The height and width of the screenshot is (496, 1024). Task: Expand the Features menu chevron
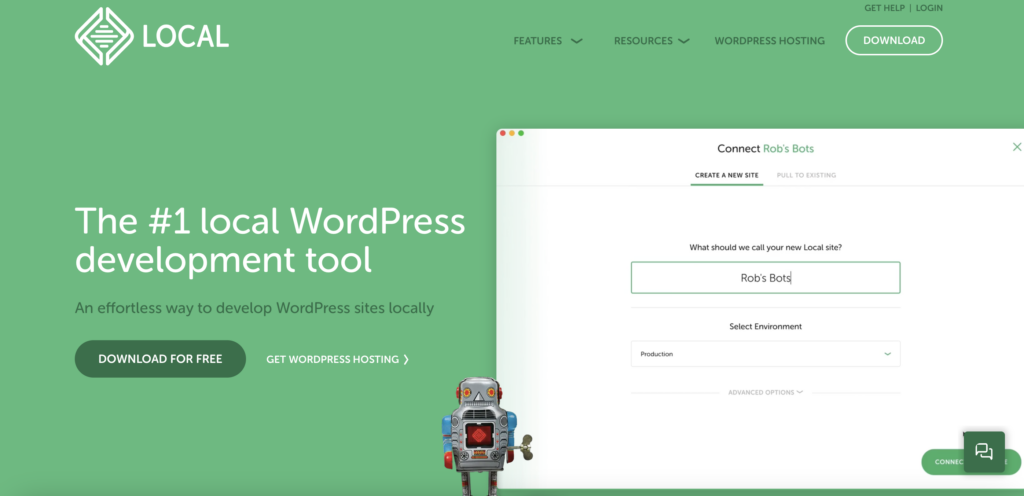(x=576, y=40)
